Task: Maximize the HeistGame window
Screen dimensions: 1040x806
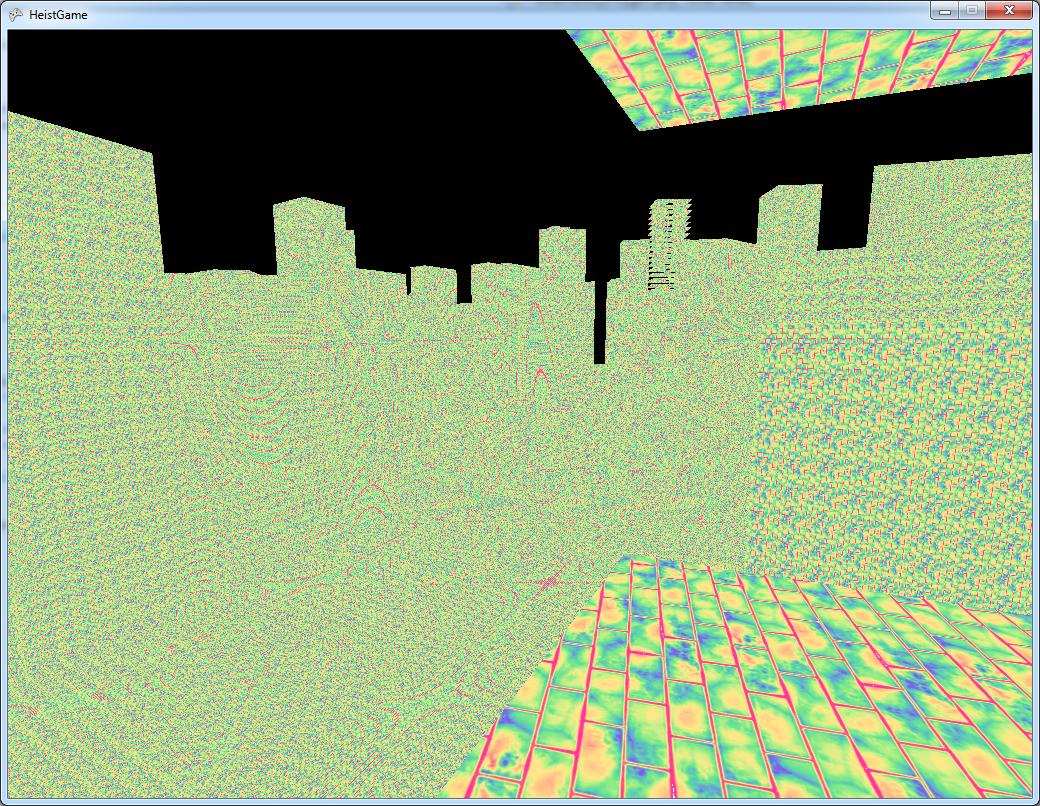Action: coord(972,10)
